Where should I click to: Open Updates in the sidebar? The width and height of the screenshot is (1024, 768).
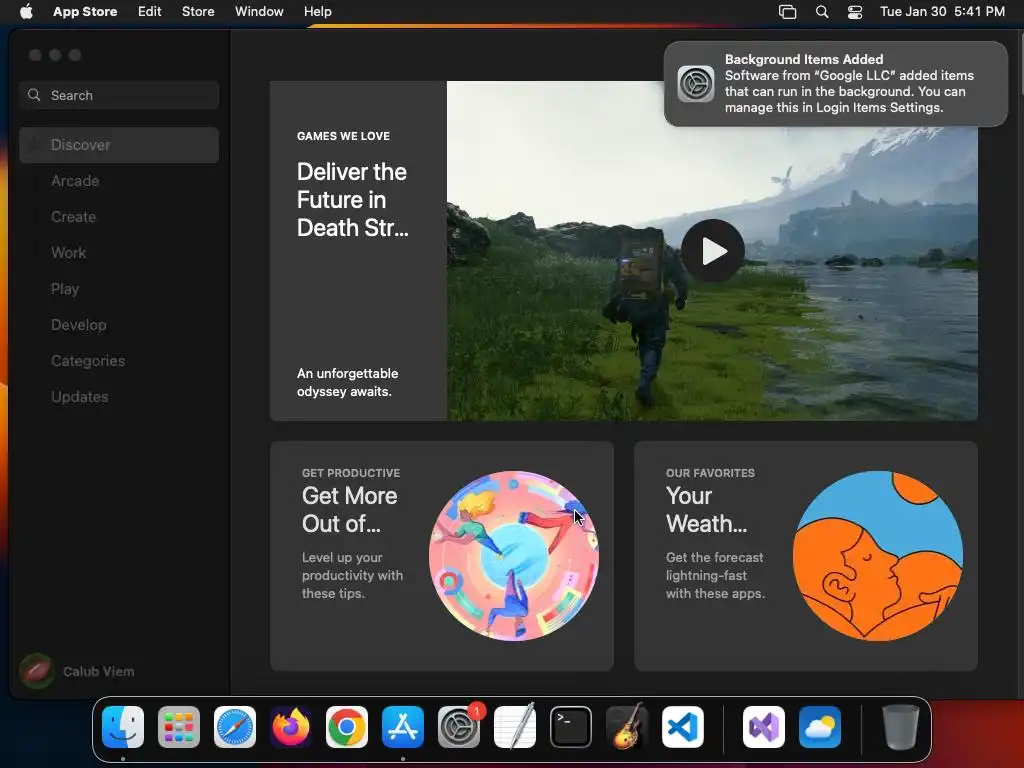pyautogui.click(x=119, y=396)
